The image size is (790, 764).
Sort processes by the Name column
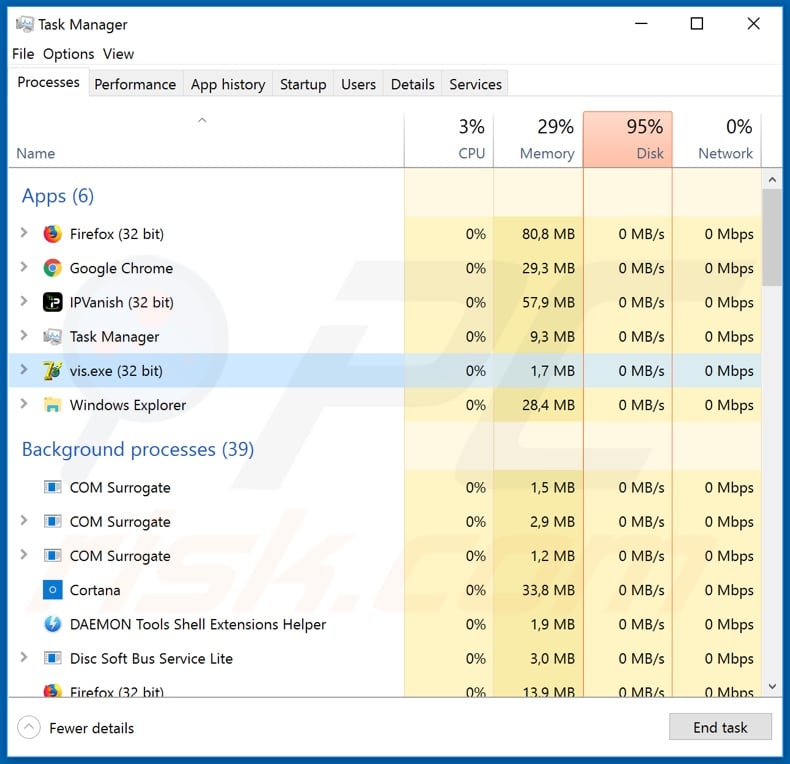click(206, 140)
